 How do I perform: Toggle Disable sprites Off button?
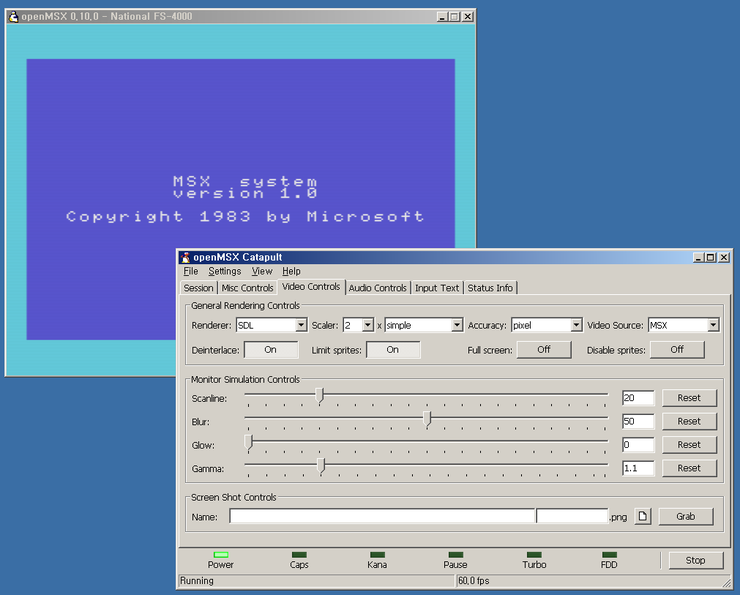coord(677,350)
